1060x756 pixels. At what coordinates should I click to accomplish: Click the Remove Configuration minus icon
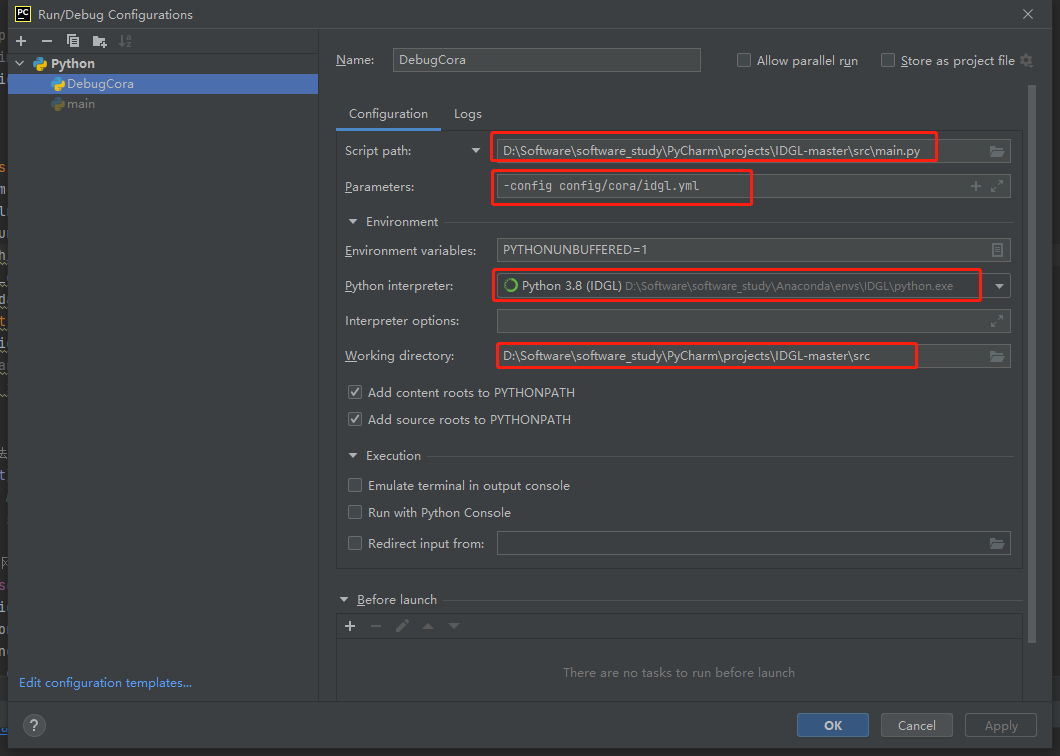pos(46,40)
